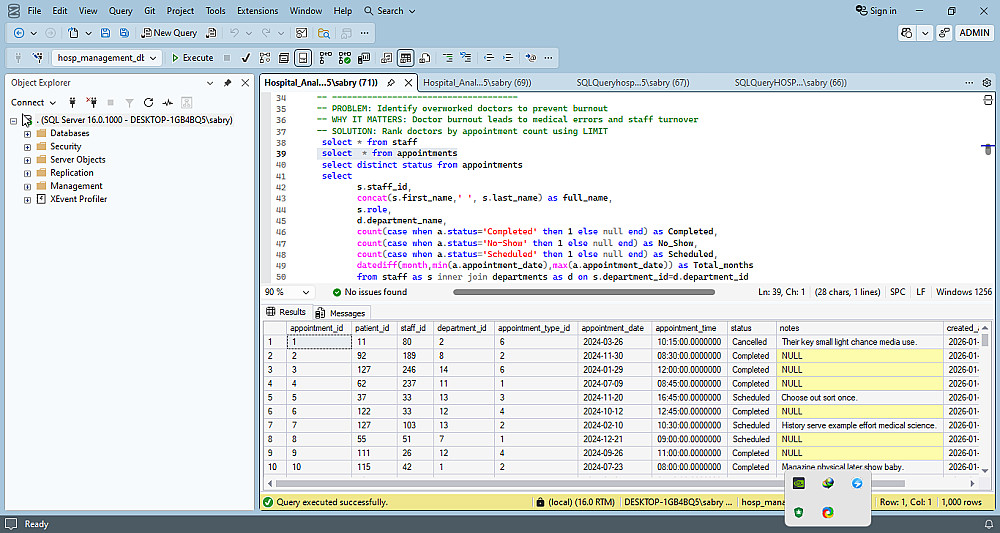The width and height of the screenshot is (1000, 533).
Task: Click the Save file icon
Action: [x=104, y=33]
